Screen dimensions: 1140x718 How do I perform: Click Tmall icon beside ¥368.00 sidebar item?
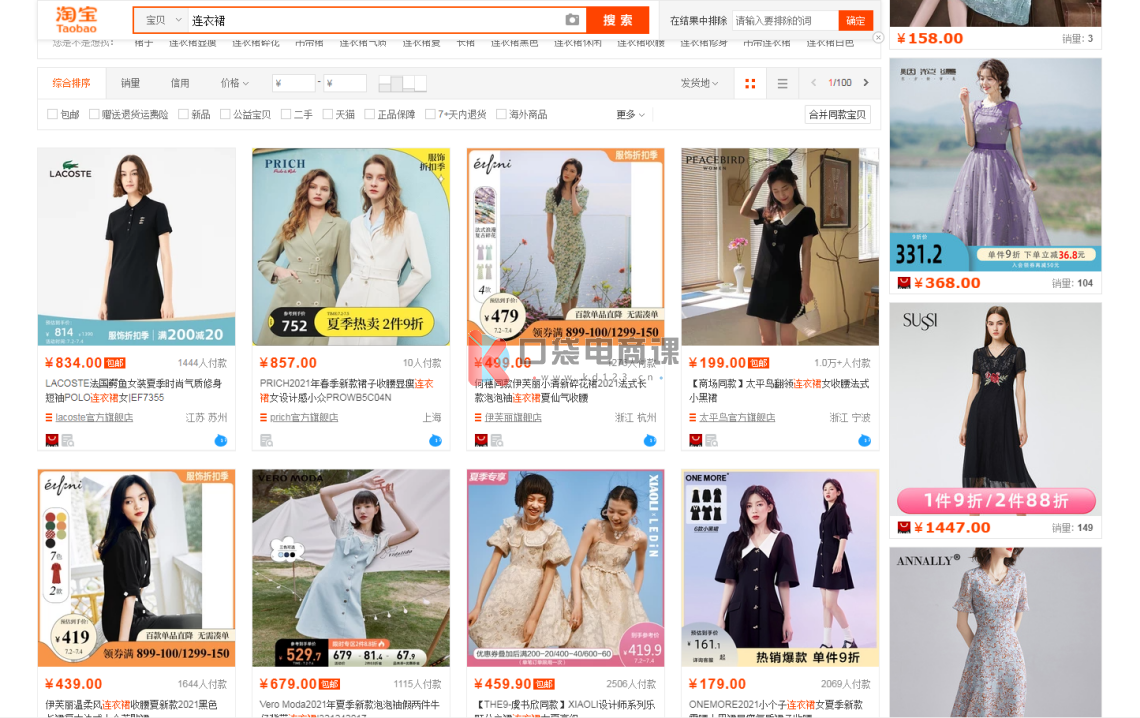[x=904, y=283]
